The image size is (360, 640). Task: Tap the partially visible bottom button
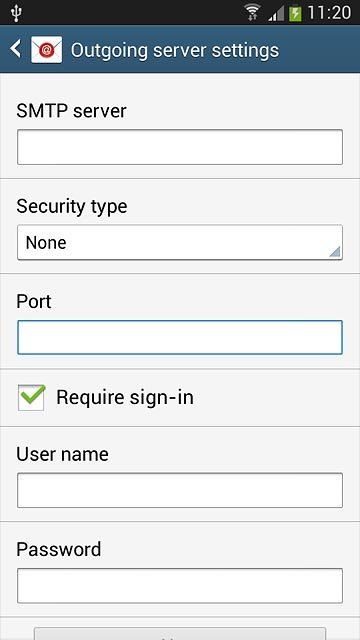(180, 634)
